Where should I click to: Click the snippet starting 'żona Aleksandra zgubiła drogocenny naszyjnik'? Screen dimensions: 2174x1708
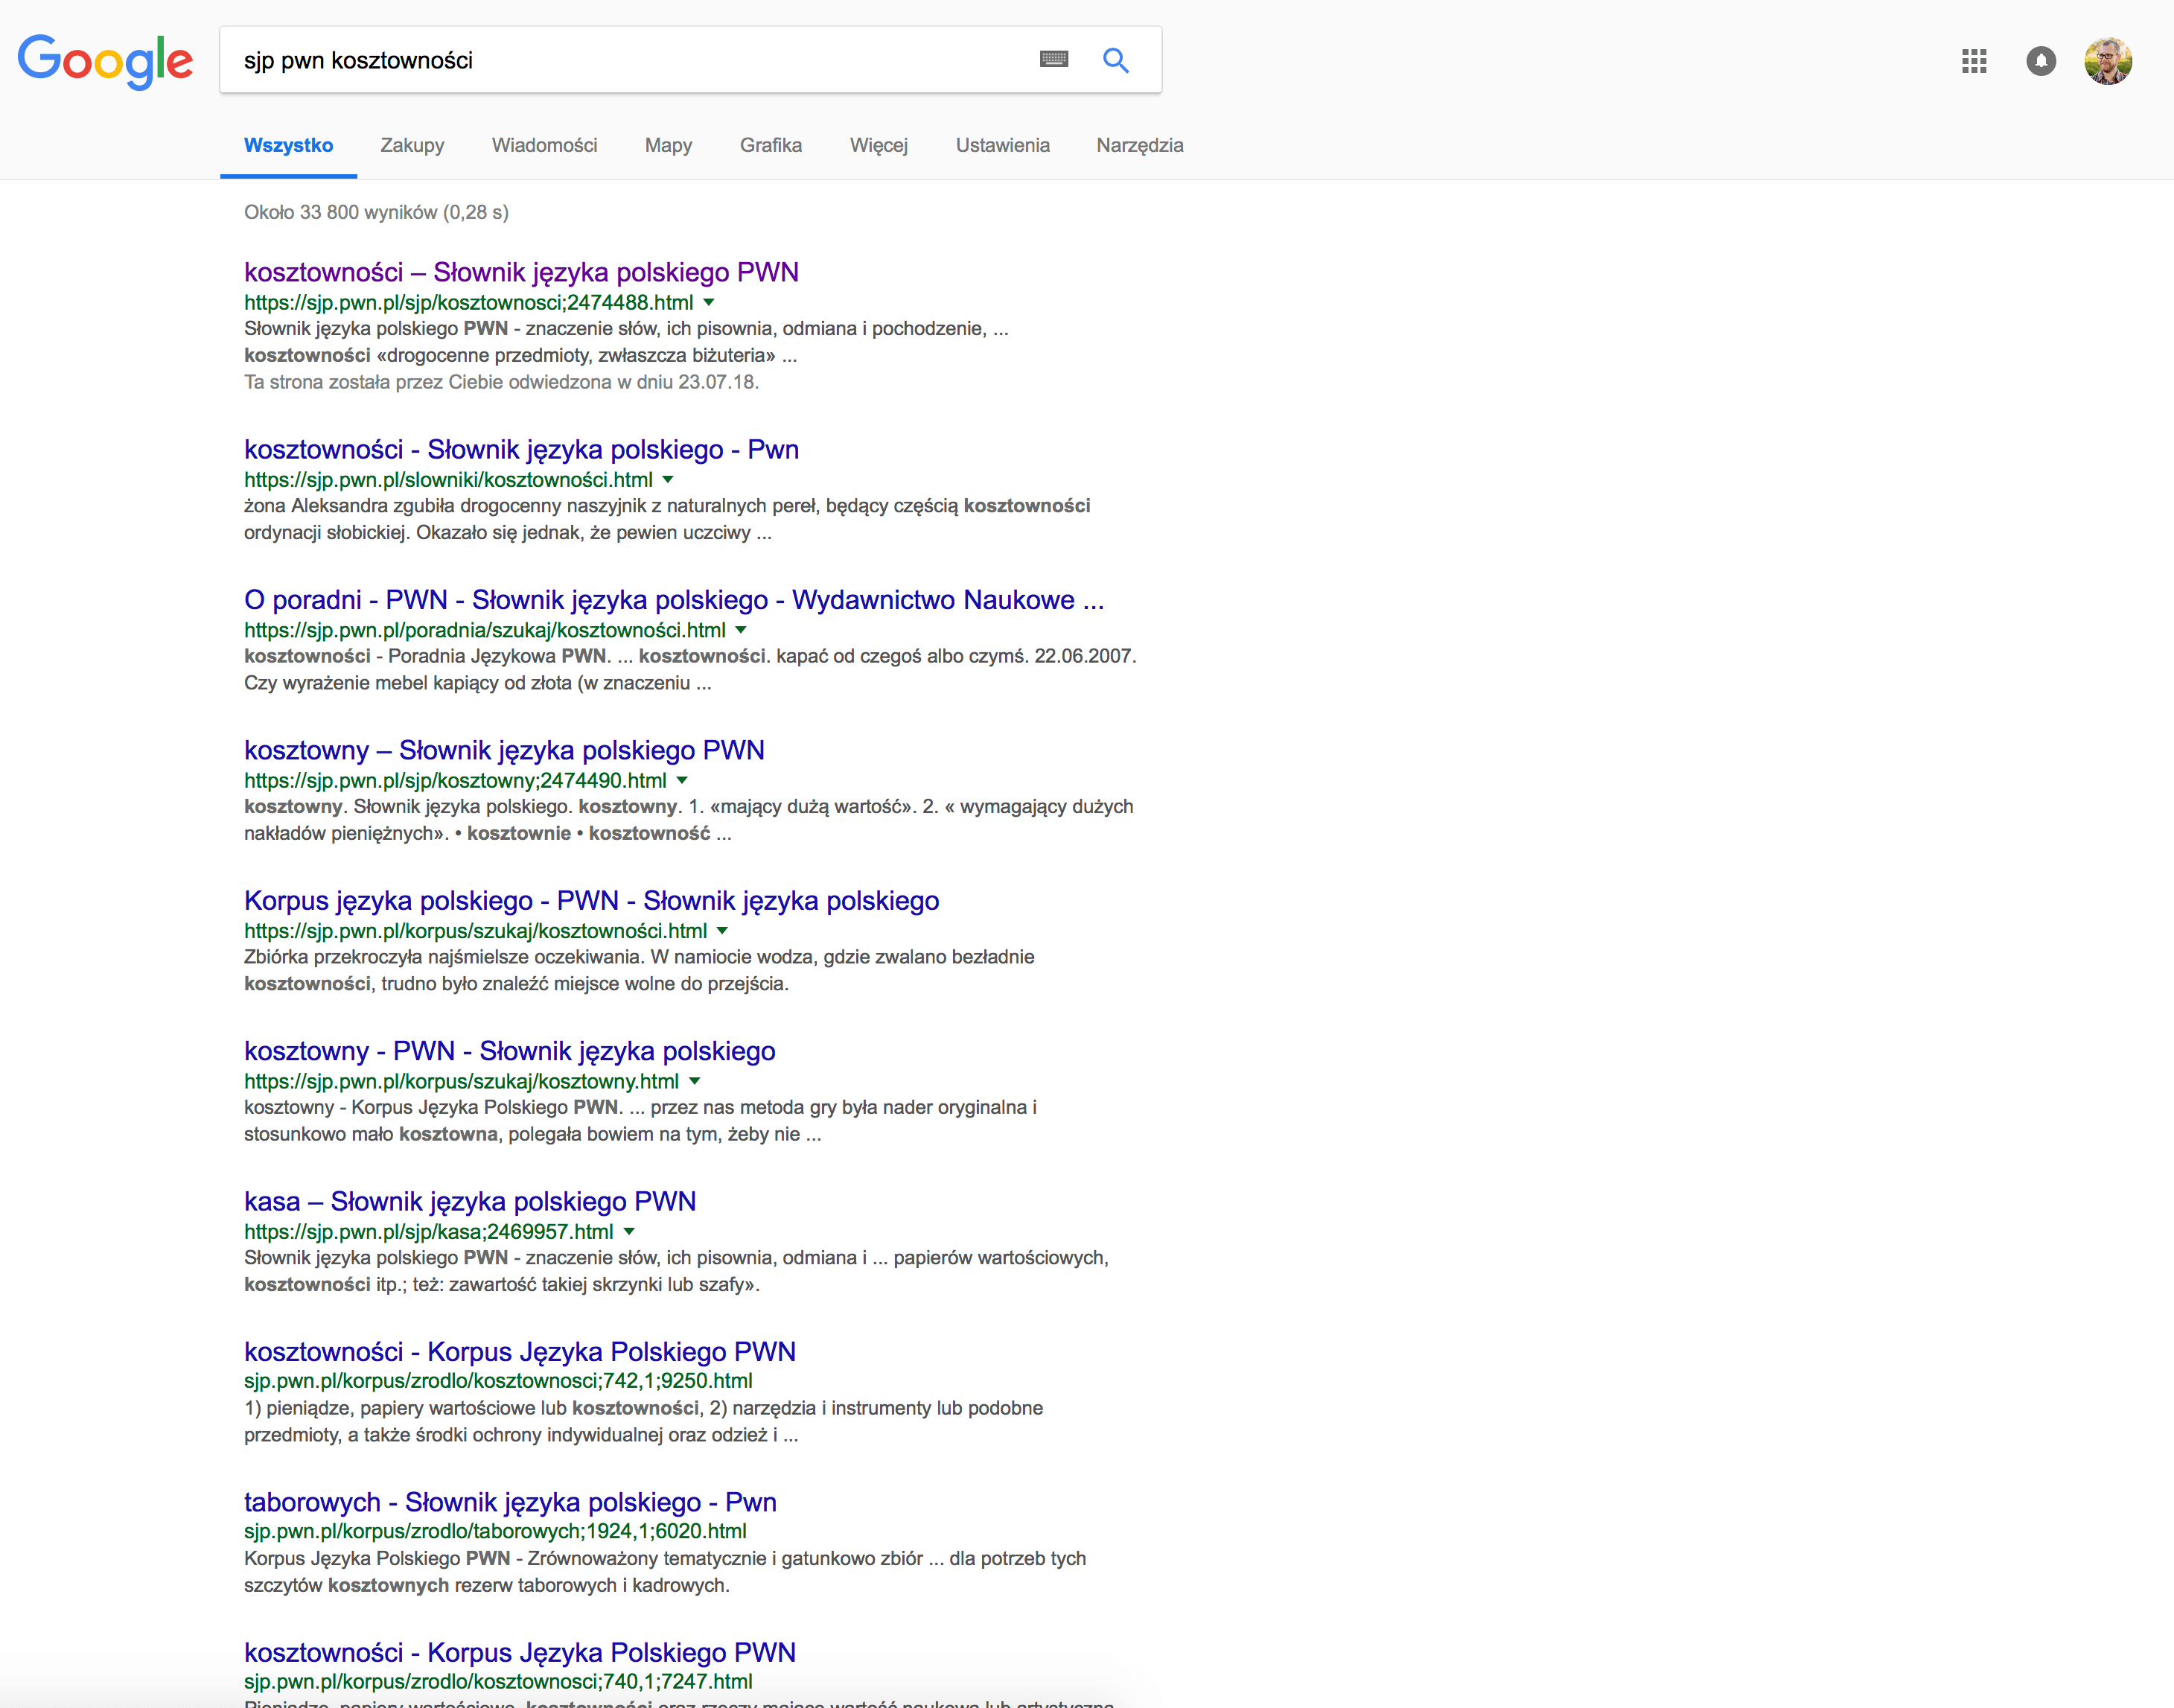pos(667,519)
